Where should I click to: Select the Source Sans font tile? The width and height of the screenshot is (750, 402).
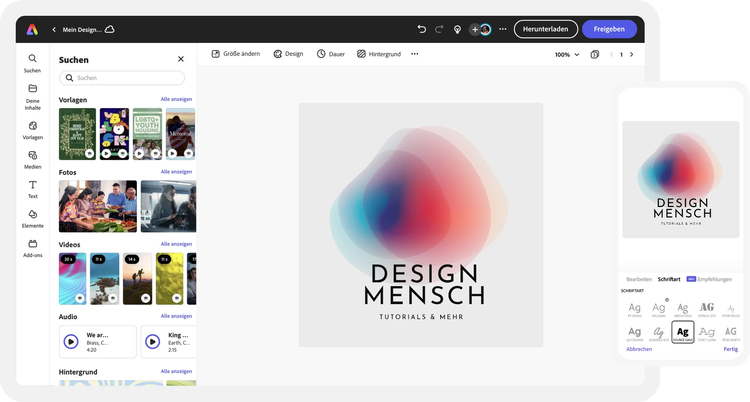click(683, 331)
